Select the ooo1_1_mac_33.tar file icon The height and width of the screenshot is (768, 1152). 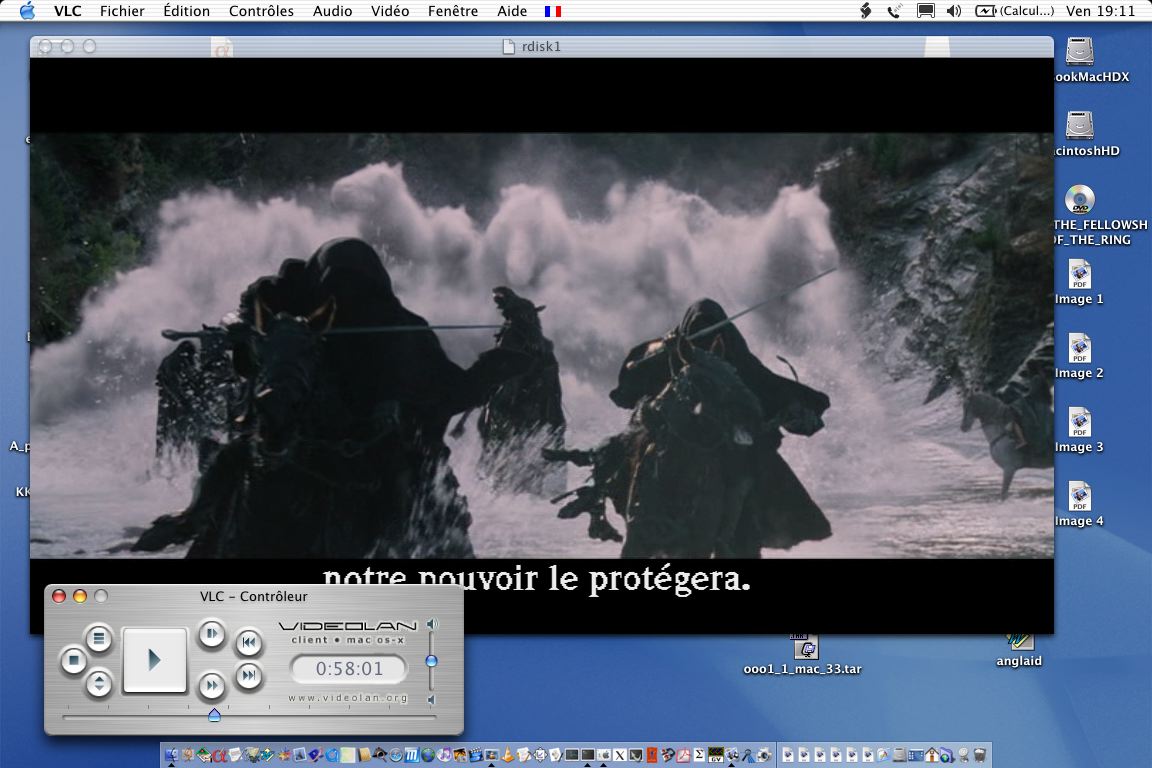coord(806,647)
